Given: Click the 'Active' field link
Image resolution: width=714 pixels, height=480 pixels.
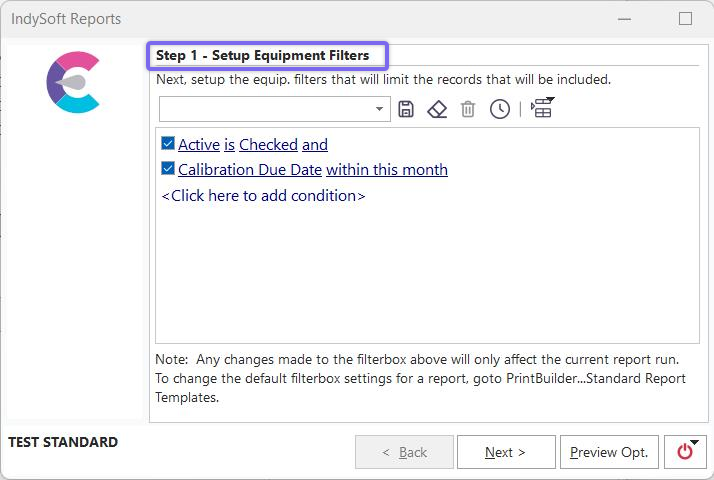Looking at the screenshot, I should tap(198, 145).
